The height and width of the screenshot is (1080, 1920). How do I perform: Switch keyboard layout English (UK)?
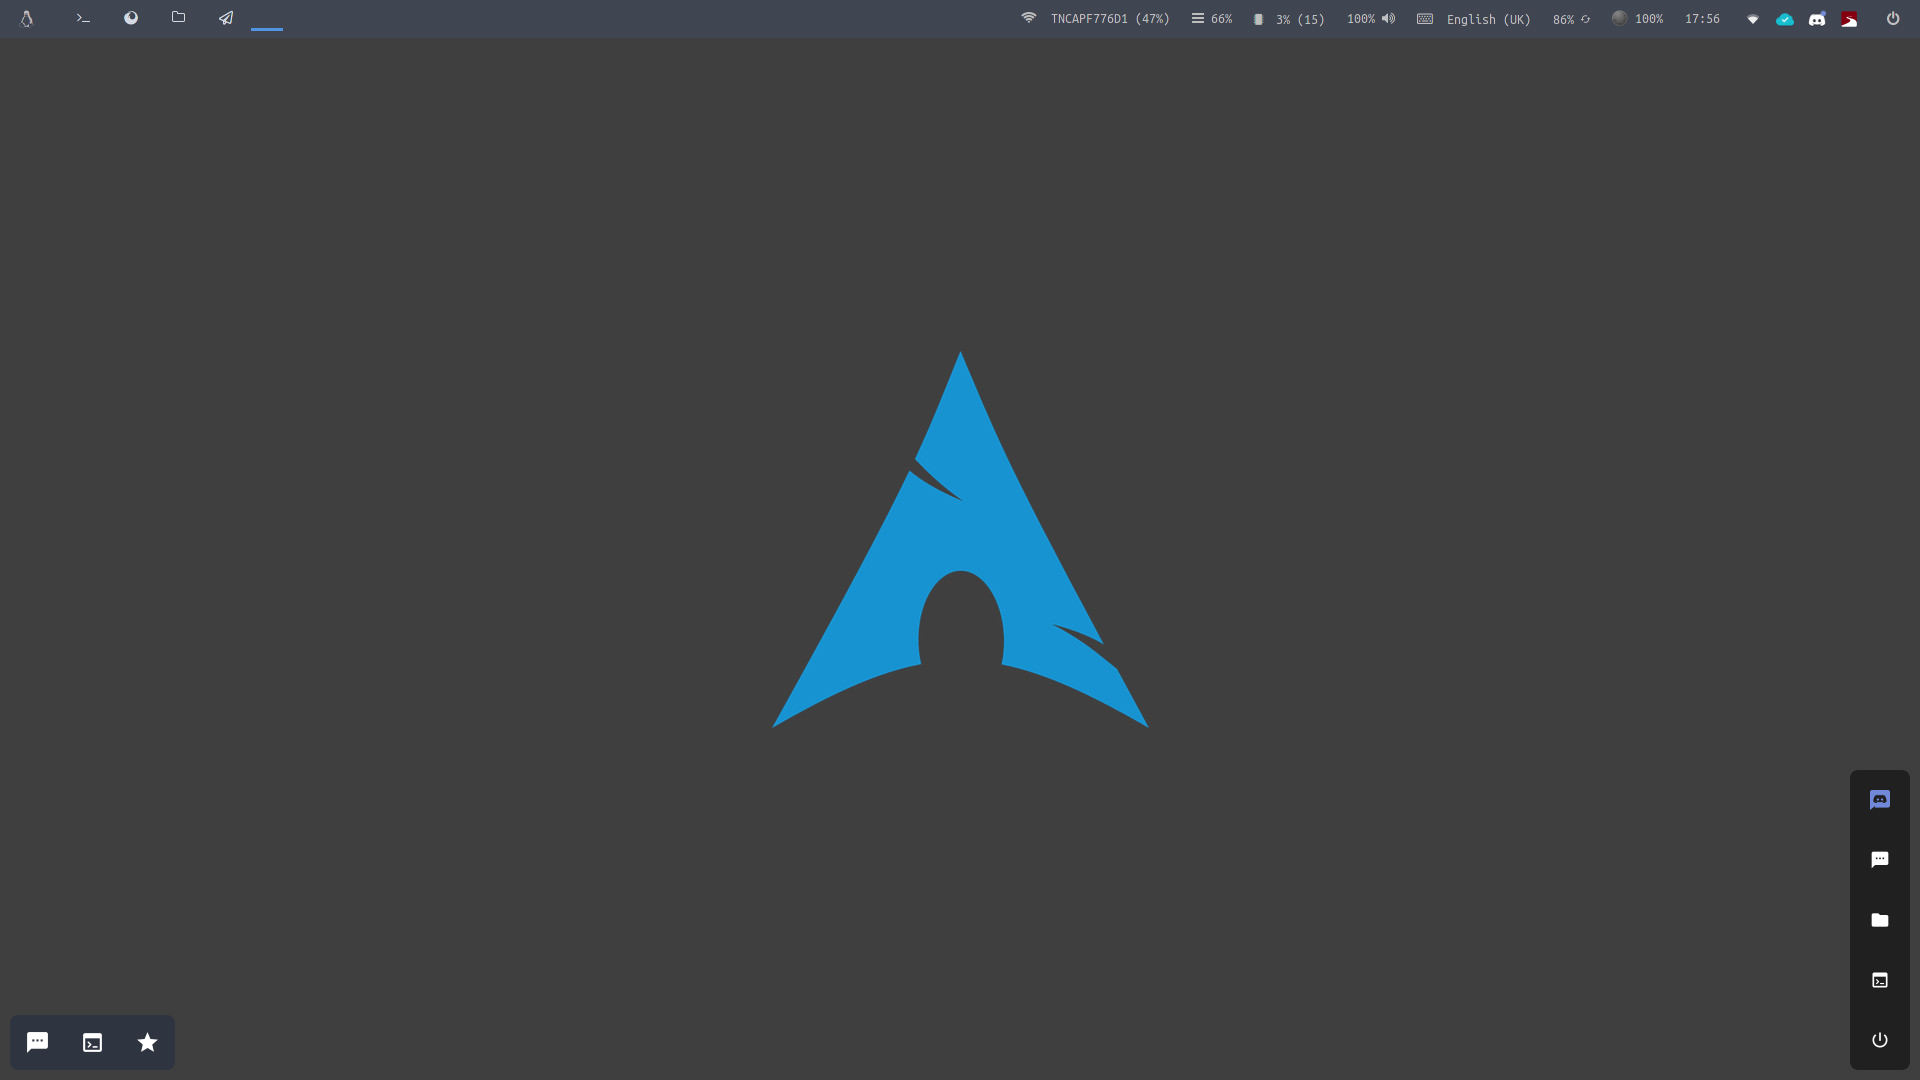pos(1489,19)
